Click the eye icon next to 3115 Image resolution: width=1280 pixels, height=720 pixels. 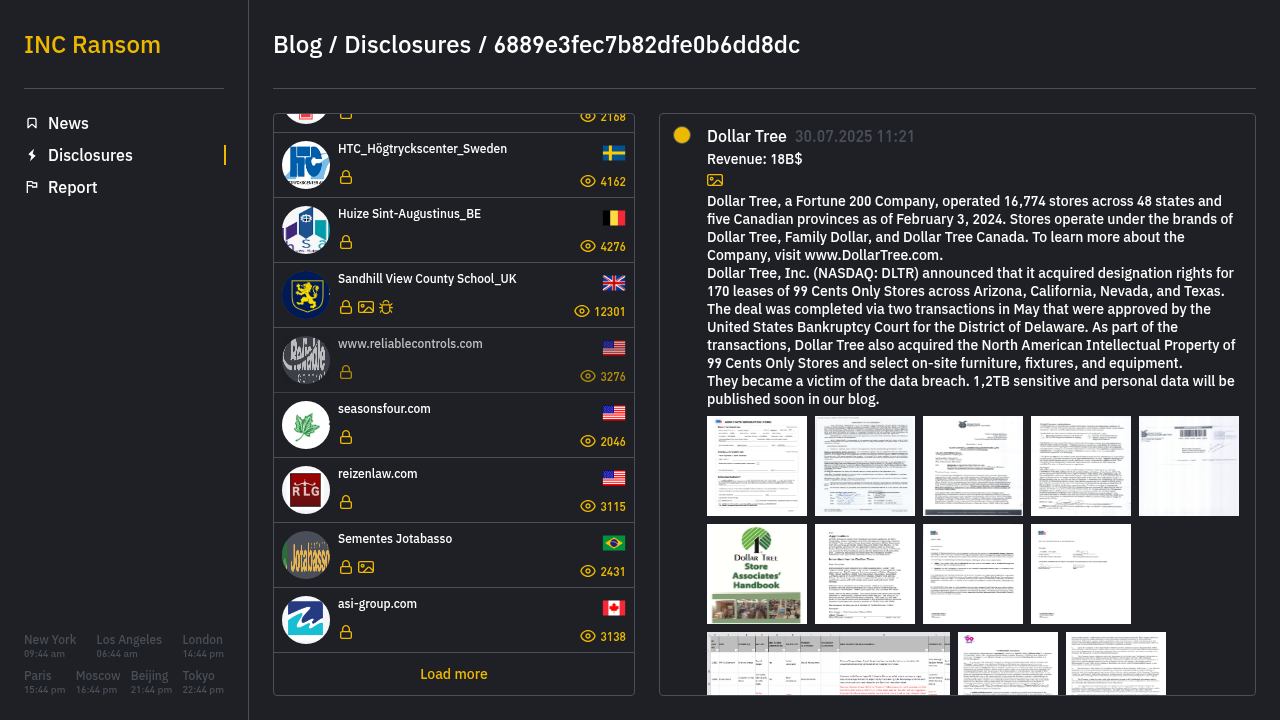588,506
